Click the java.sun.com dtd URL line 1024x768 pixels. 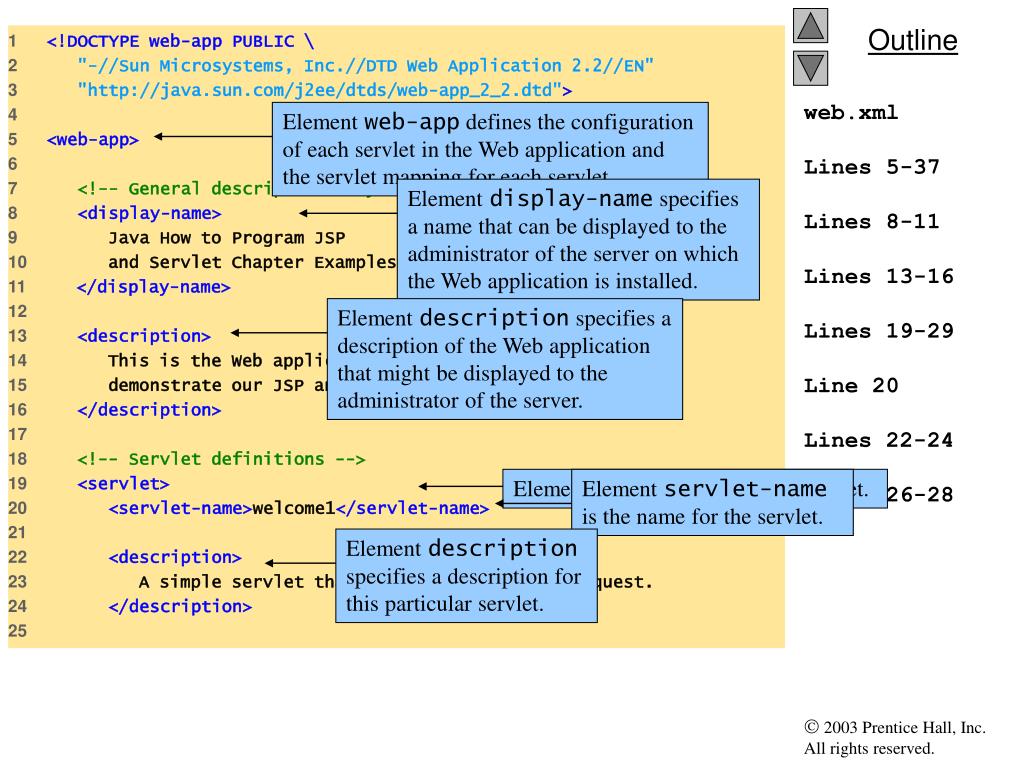(x=325, y=90)
